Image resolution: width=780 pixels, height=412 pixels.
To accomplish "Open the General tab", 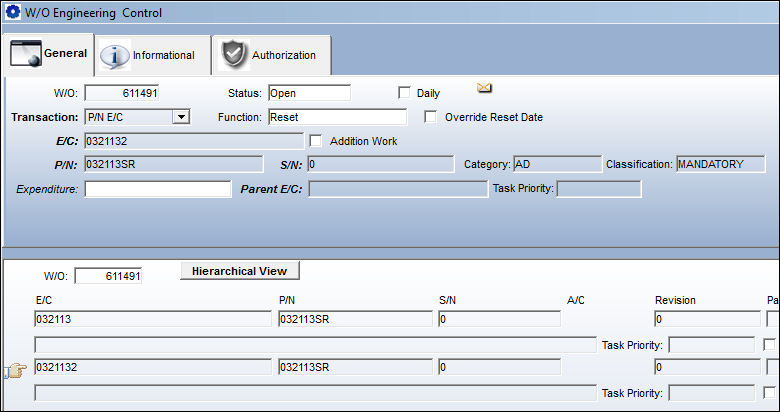I will (x=49, y=54).
